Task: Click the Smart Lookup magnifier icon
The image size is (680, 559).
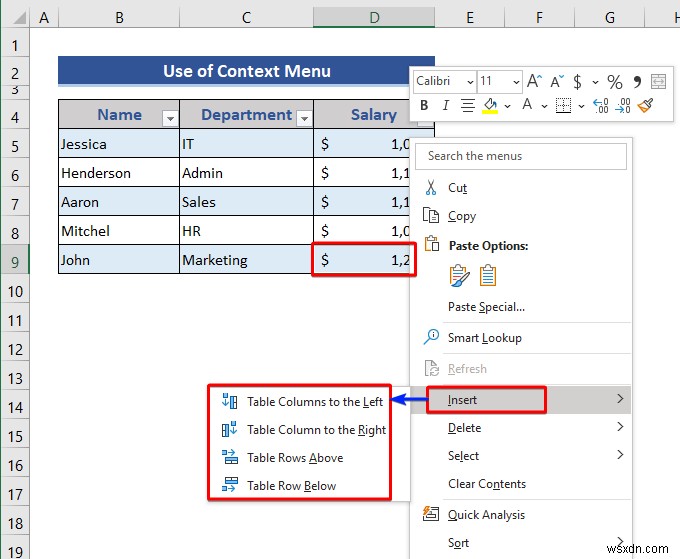Action: pos(431,337)
